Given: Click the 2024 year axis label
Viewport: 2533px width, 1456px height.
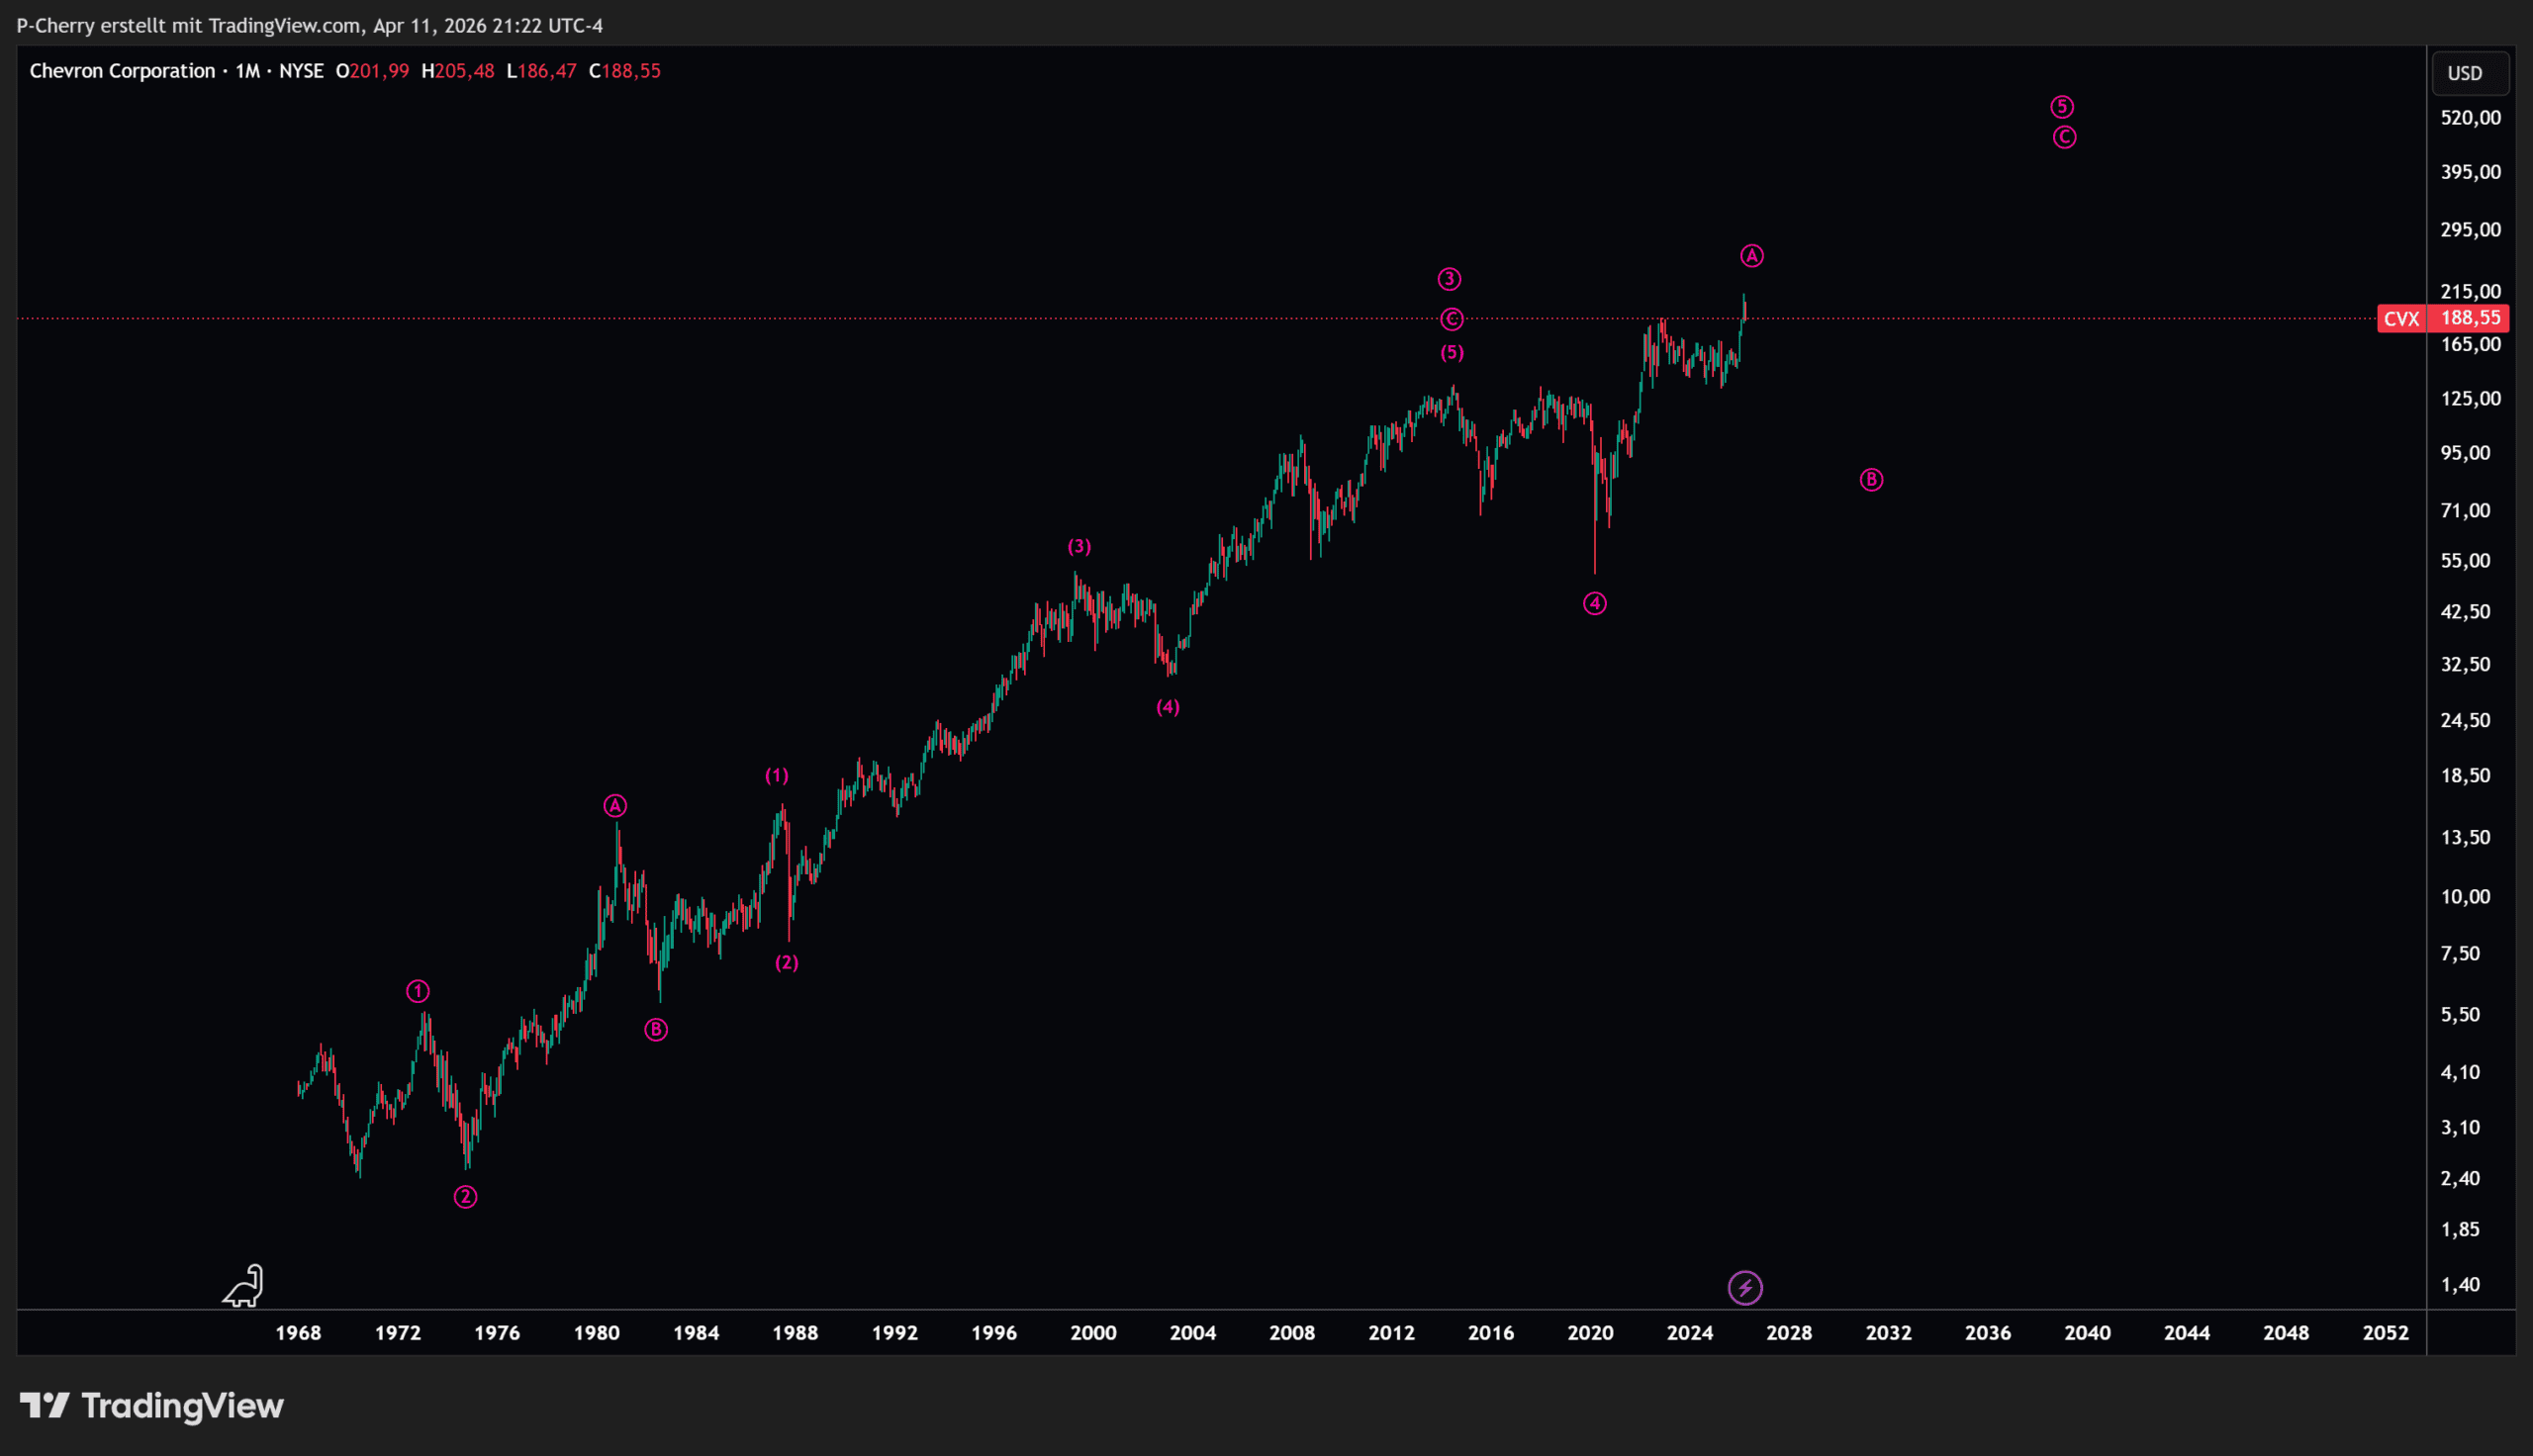Looking at the screenshot, I should pyautogui.click(x=1689, y=1333).
